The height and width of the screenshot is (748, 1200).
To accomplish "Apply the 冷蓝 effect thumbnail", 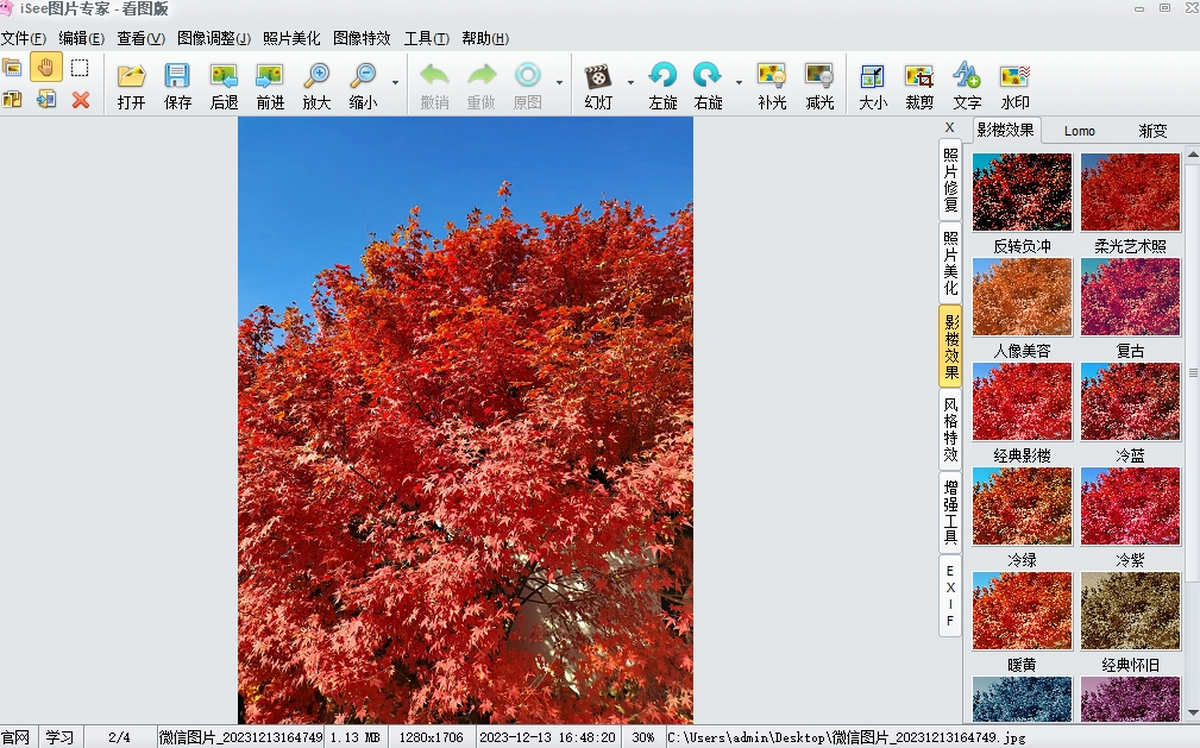I will (x=1131, y=401).
